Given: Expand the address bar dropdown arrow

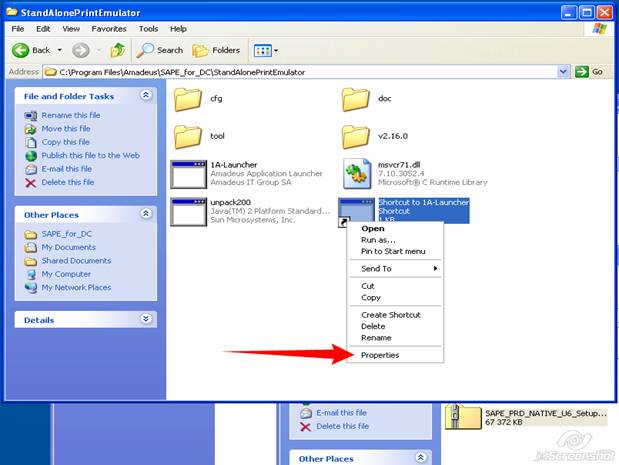Looking at the screenshot, I should tap(563, 72).
